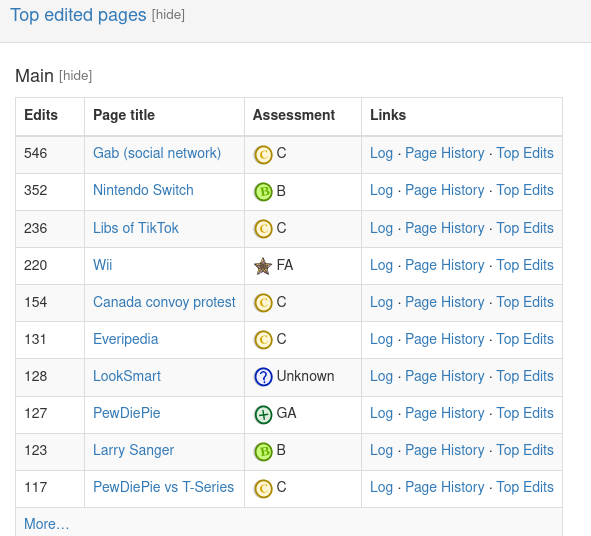This screenshot has width=591, height=536.
Task: Open Top Edits for Wii
Action: [x=525, y=265]
